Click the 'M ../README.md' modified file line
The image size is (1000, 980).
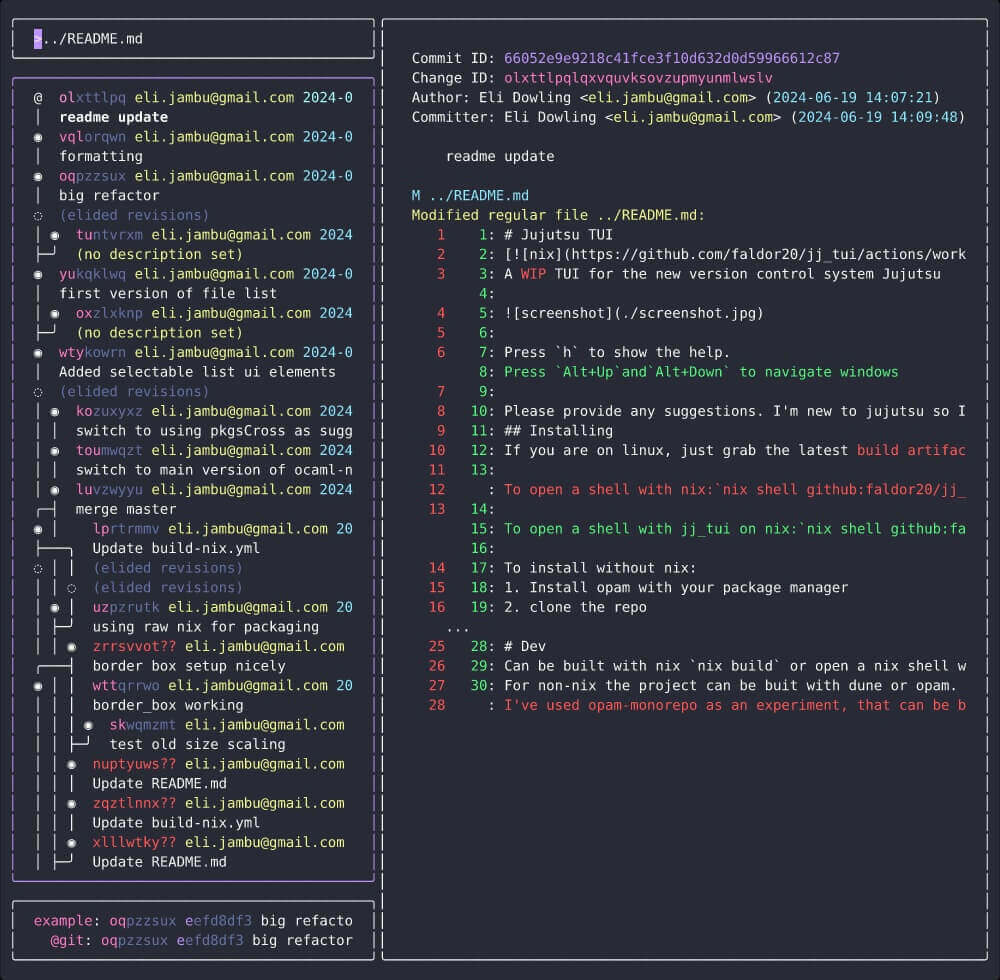click(x=470, y=195)
